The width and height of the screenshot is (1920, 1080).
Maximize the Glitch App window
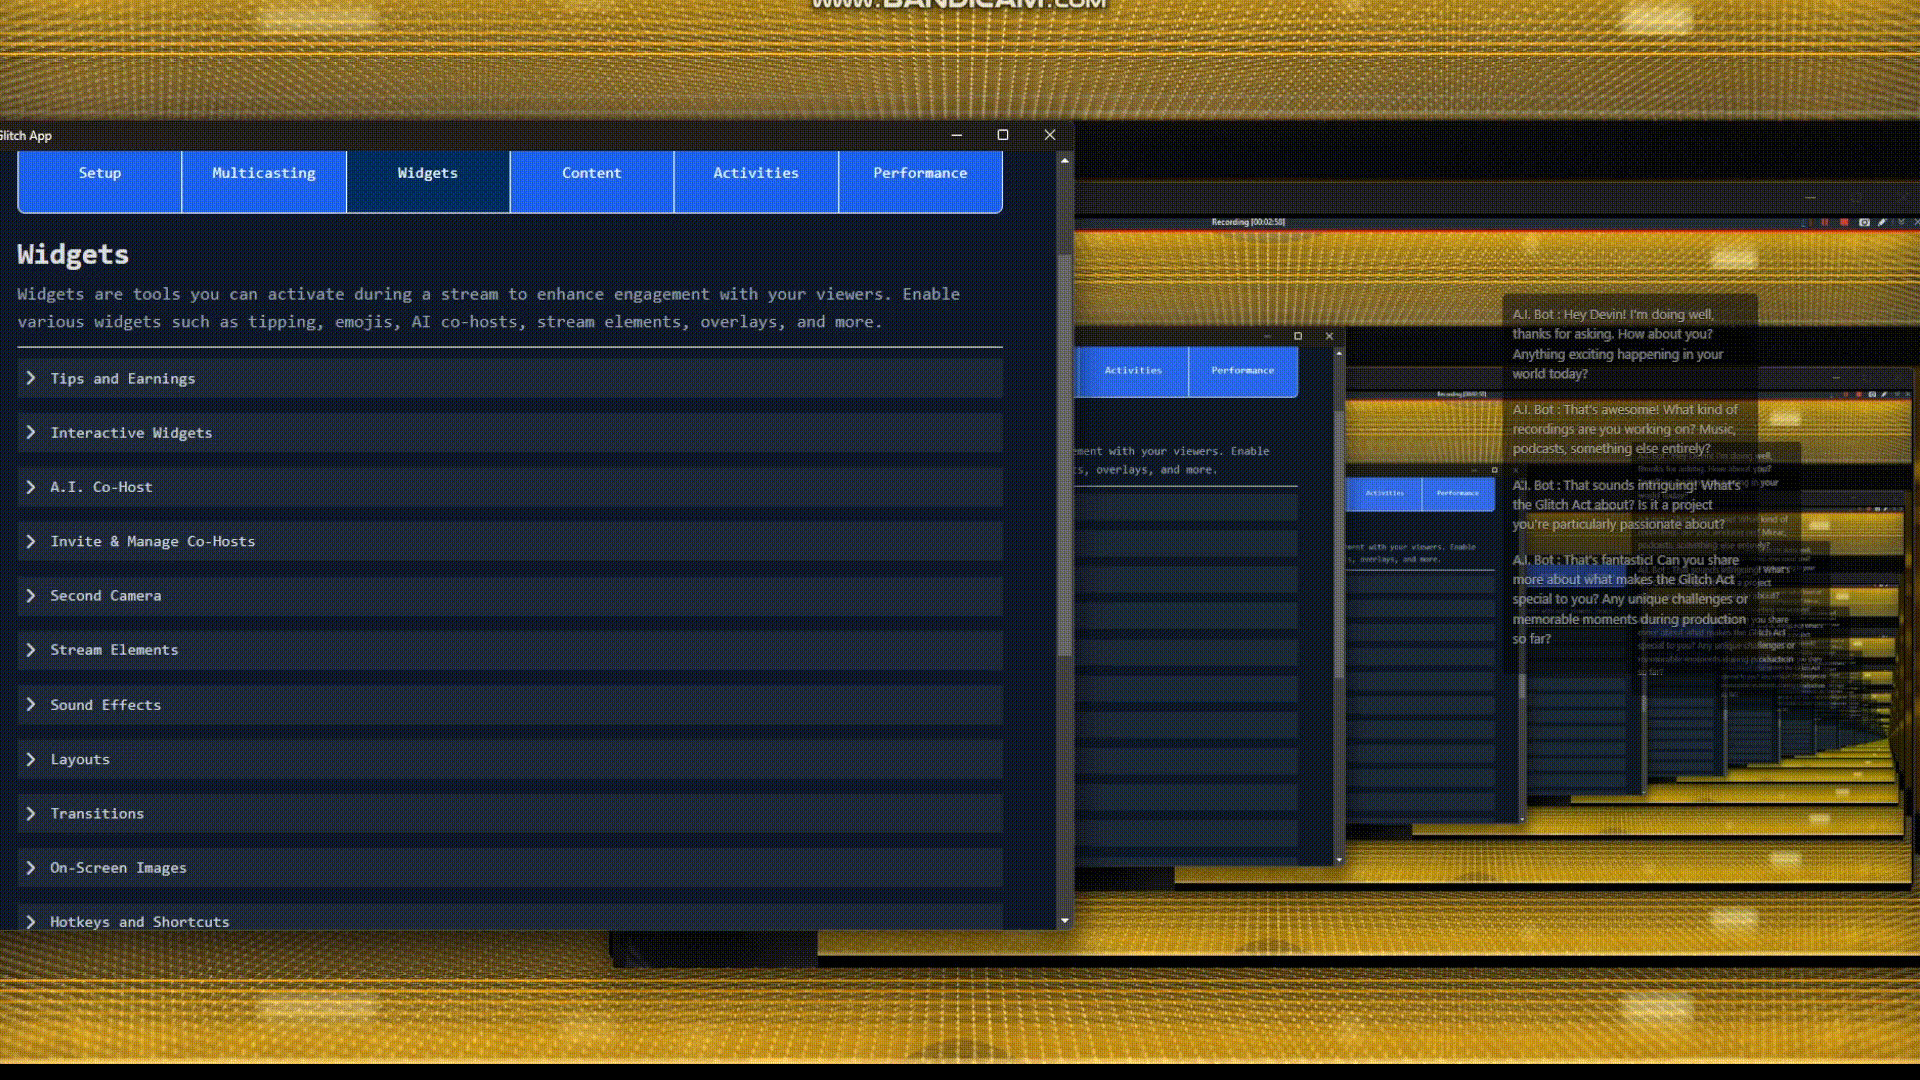coord(1003,135)
